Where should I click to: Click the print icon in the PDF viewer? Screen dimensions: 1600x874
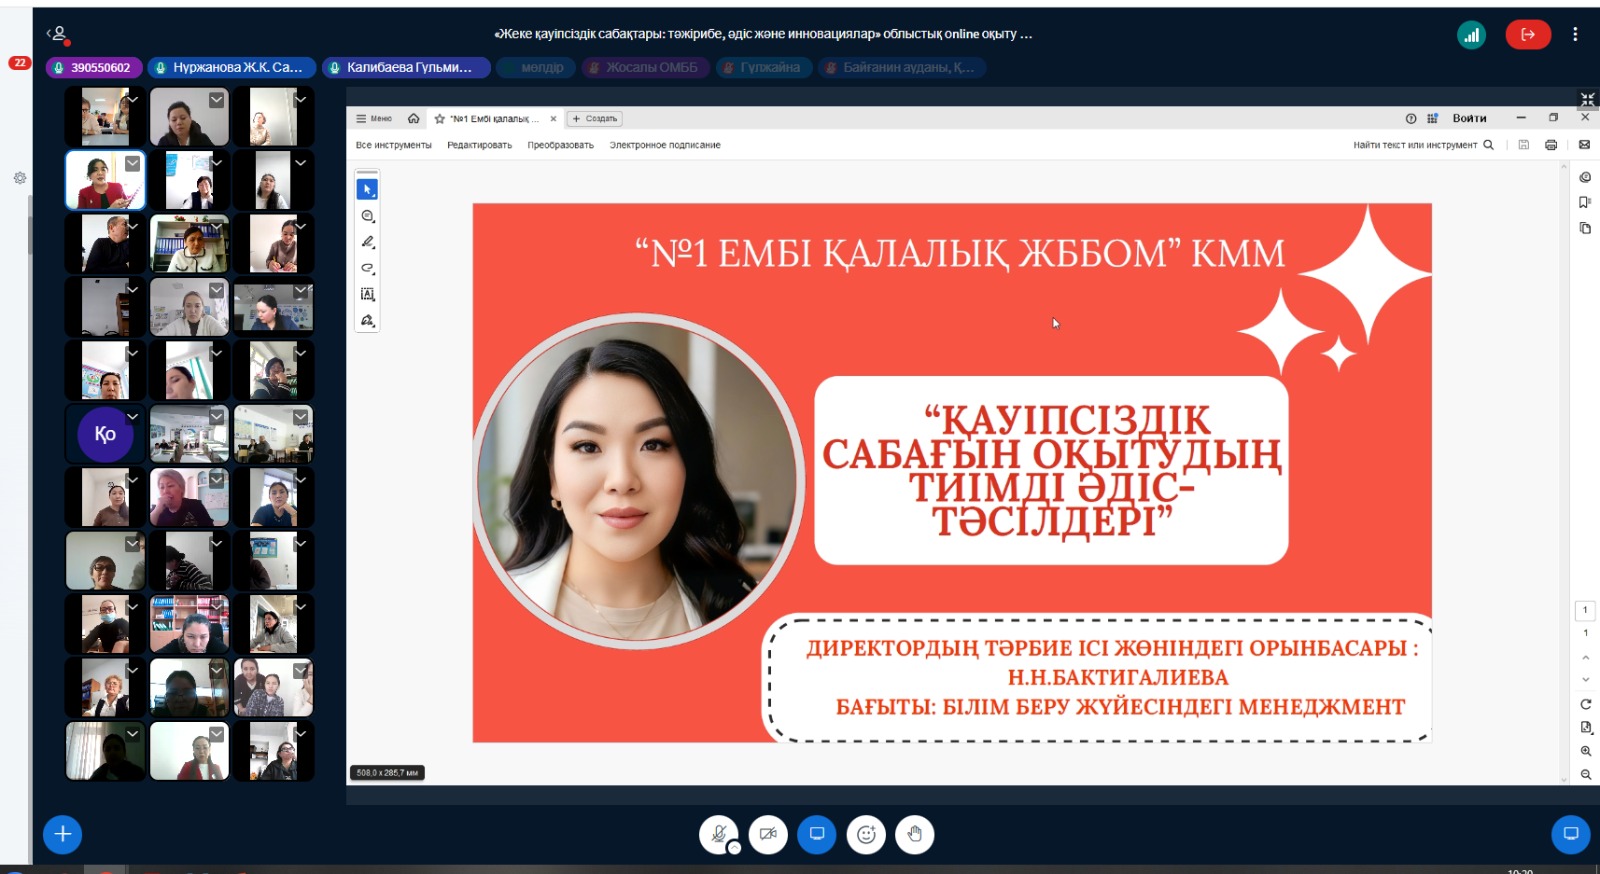tap(1550, 145)
